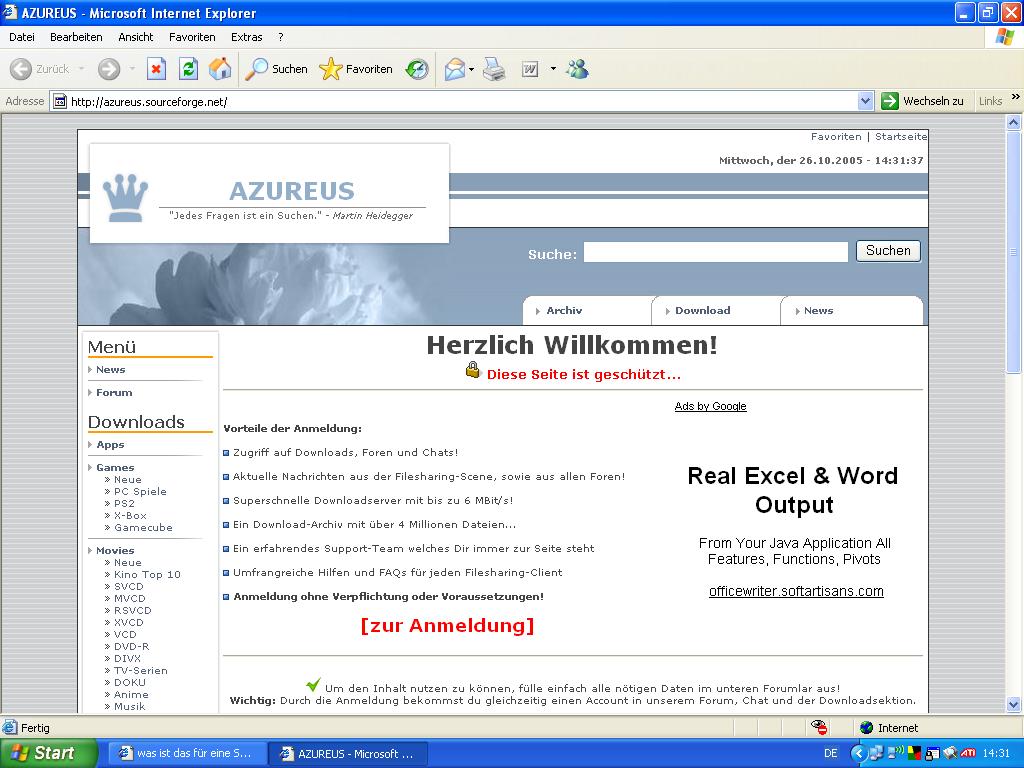Open News in the sidebar Menü
The image size is (1024, 768).
tap(110, 370)
